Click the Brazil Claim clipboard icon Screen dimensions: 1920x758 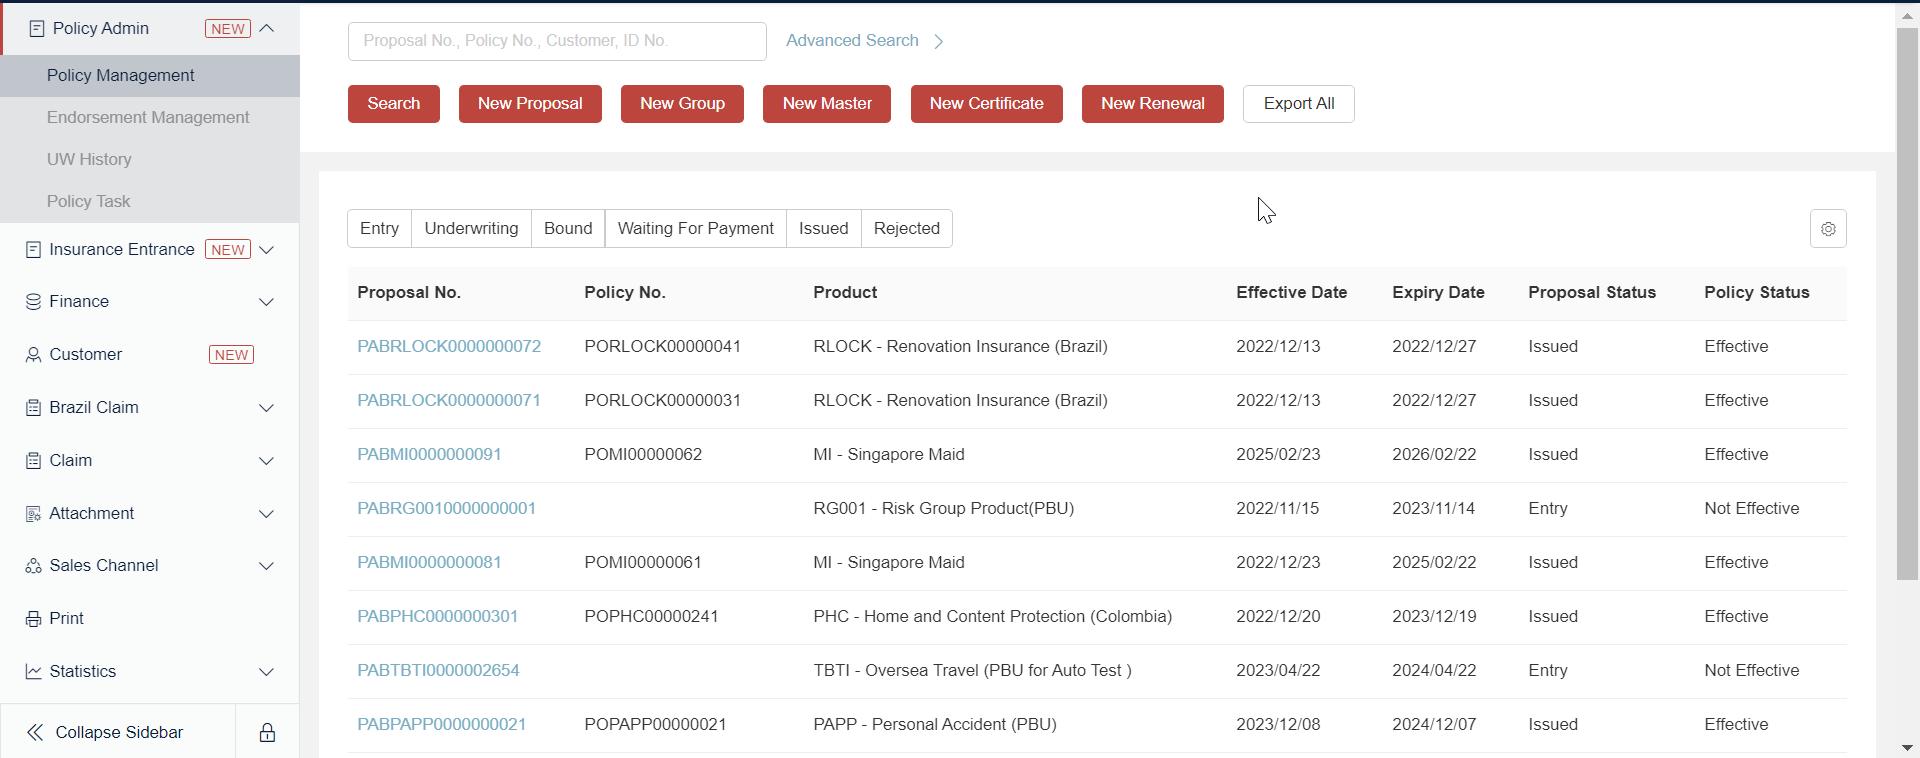coord(33,407)
